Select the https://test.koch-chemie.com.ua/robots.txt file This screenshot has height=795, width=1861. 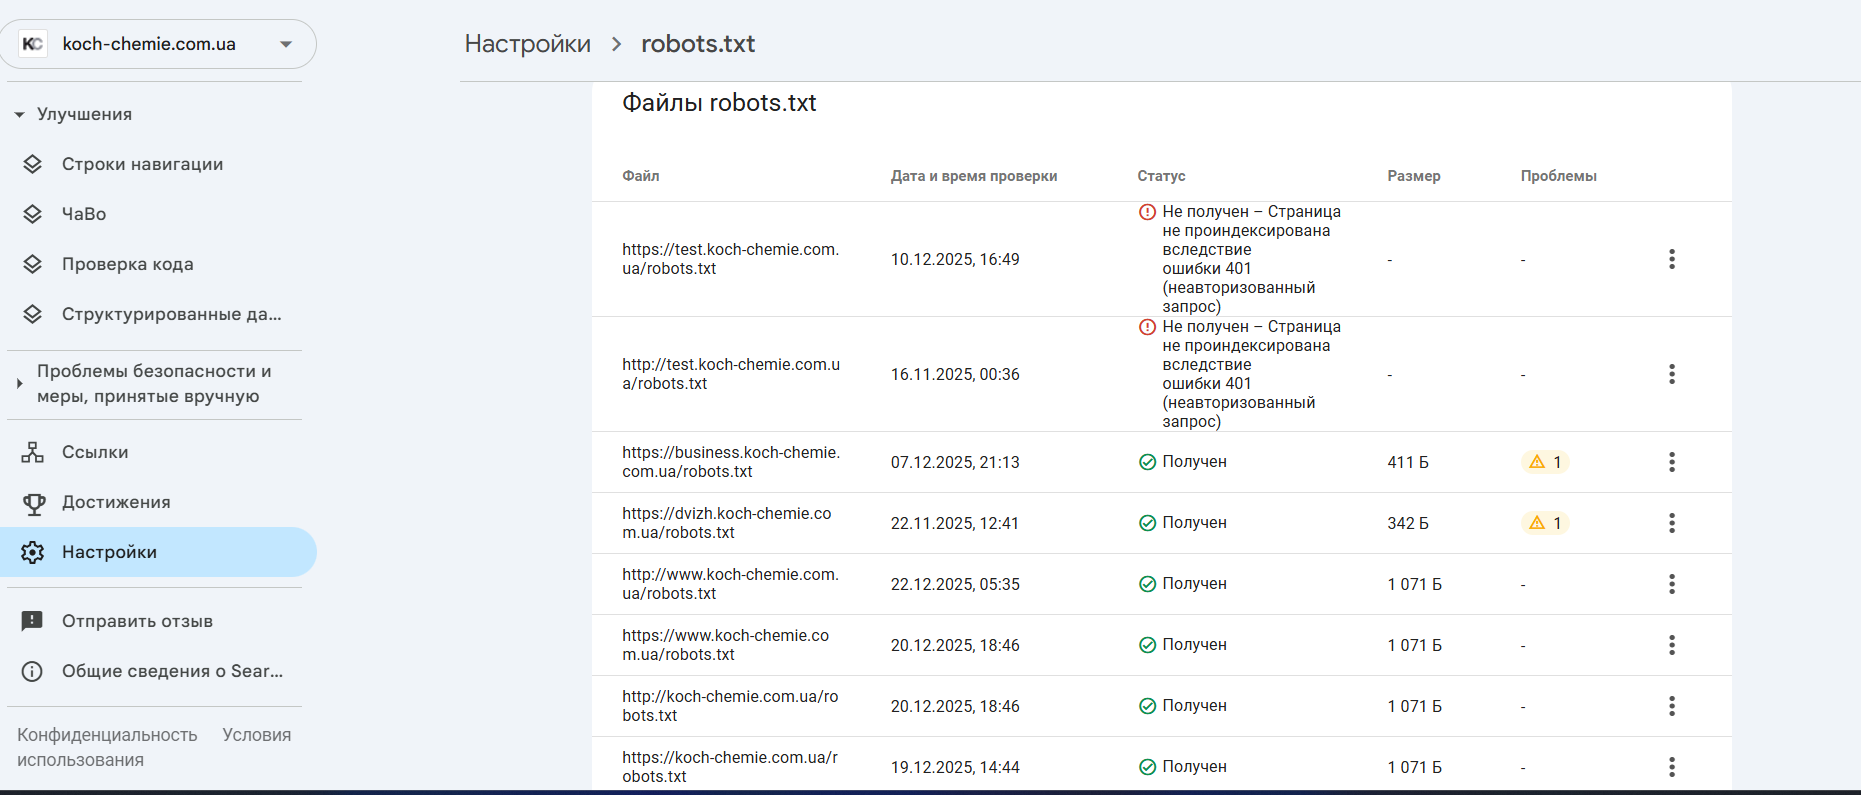(x=731, y=259)
